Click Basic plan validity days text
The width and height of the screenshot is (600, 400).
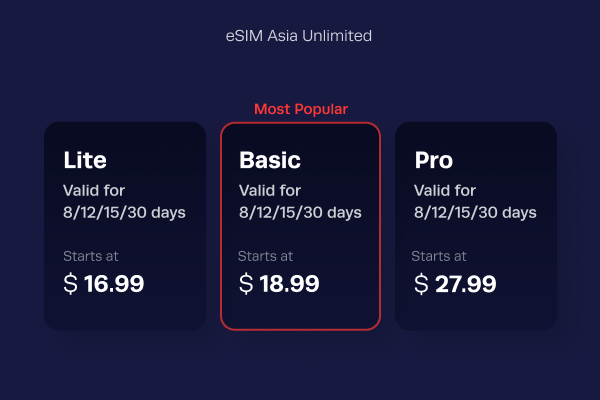300,202
